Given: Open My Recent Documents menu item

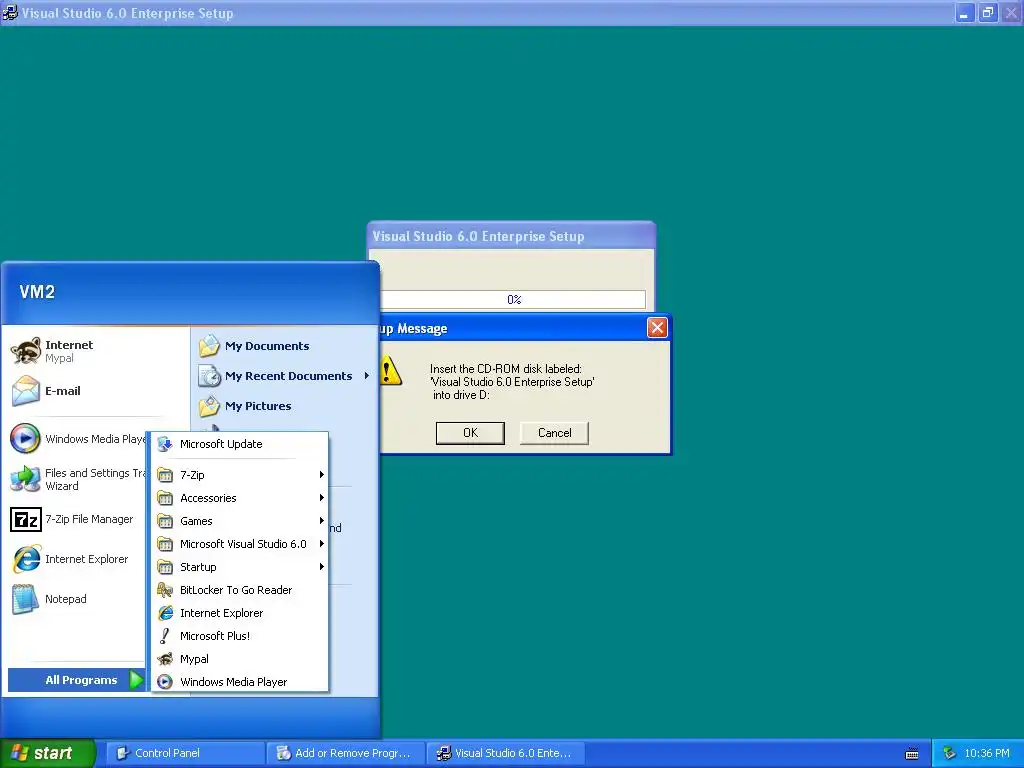Looking at the screenshot, I should pos(284,376).
